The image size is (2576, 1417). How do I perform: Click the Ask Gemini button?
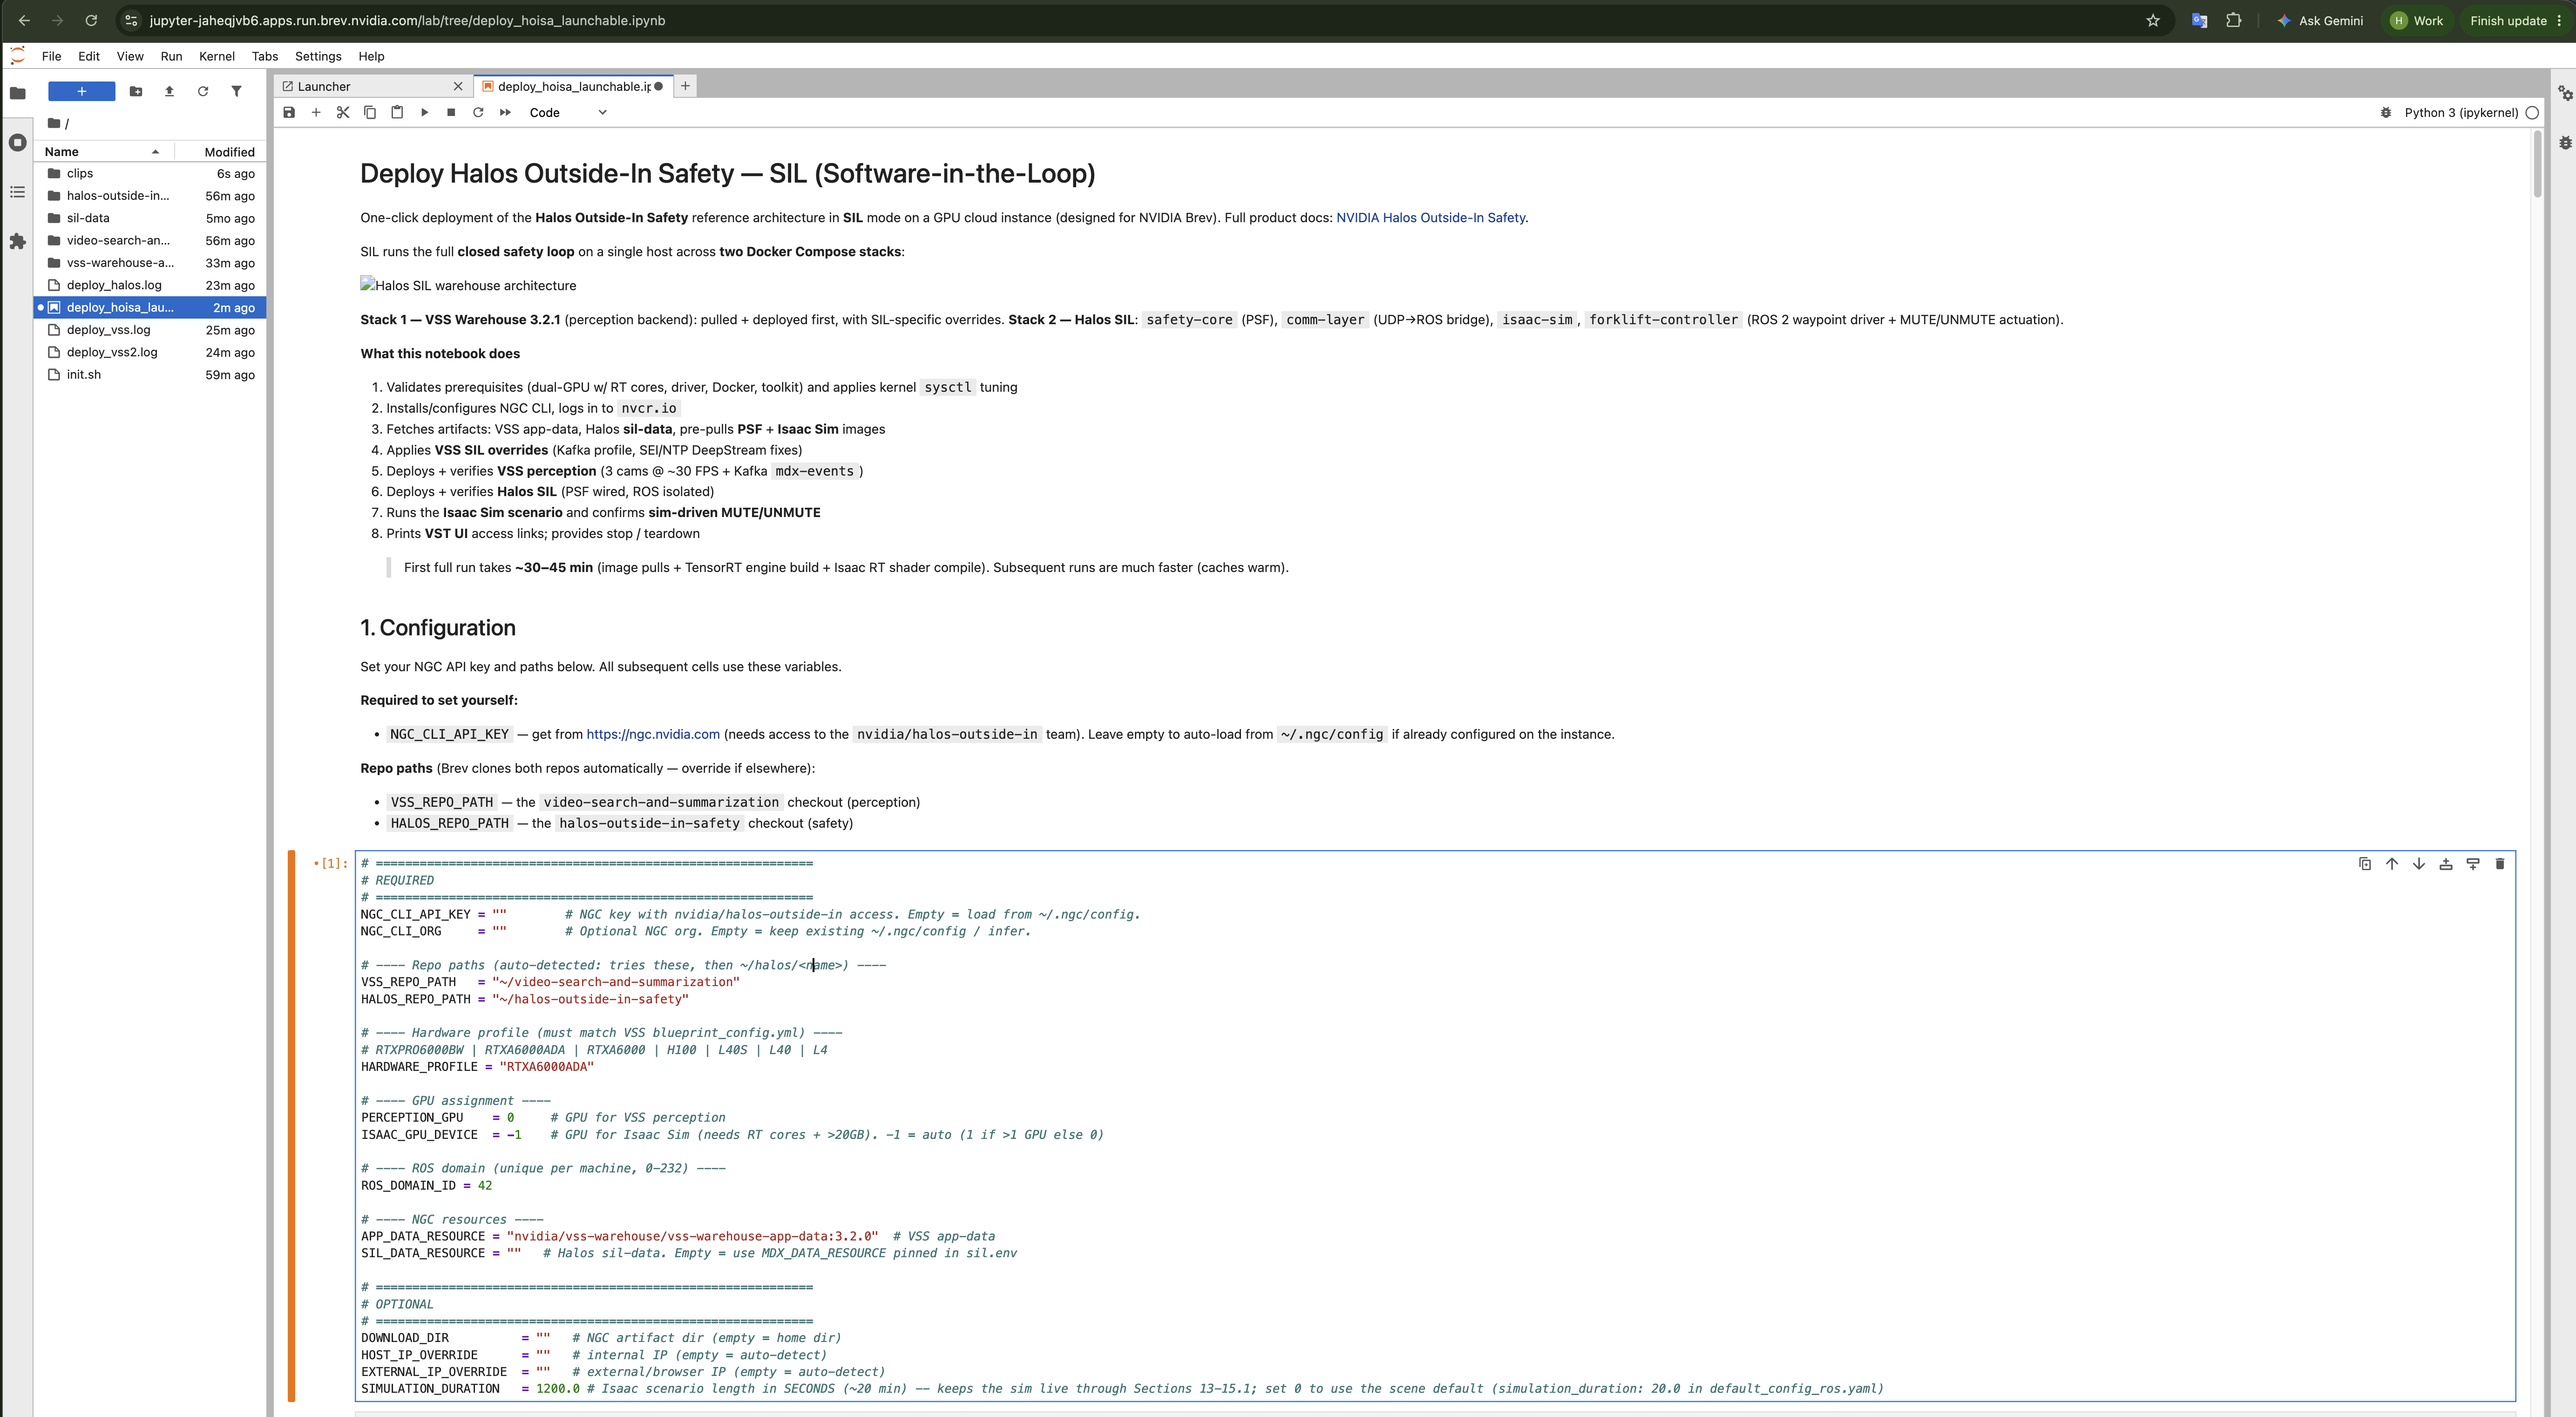click(2320, 21)
